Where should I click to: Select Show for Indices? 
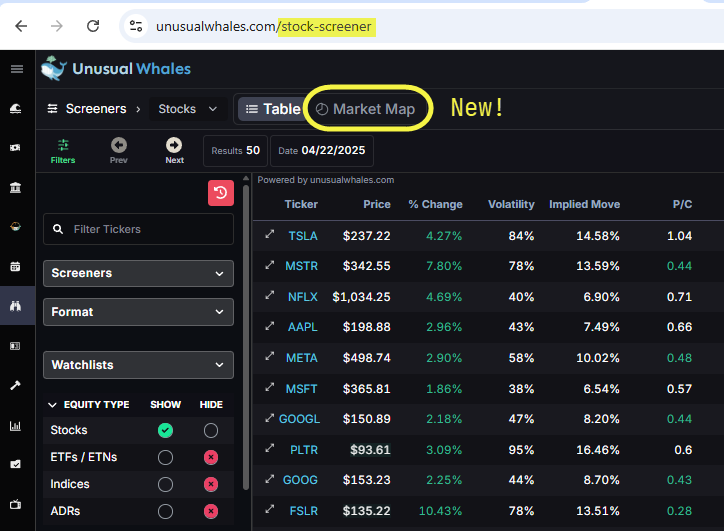coord(165,484)
